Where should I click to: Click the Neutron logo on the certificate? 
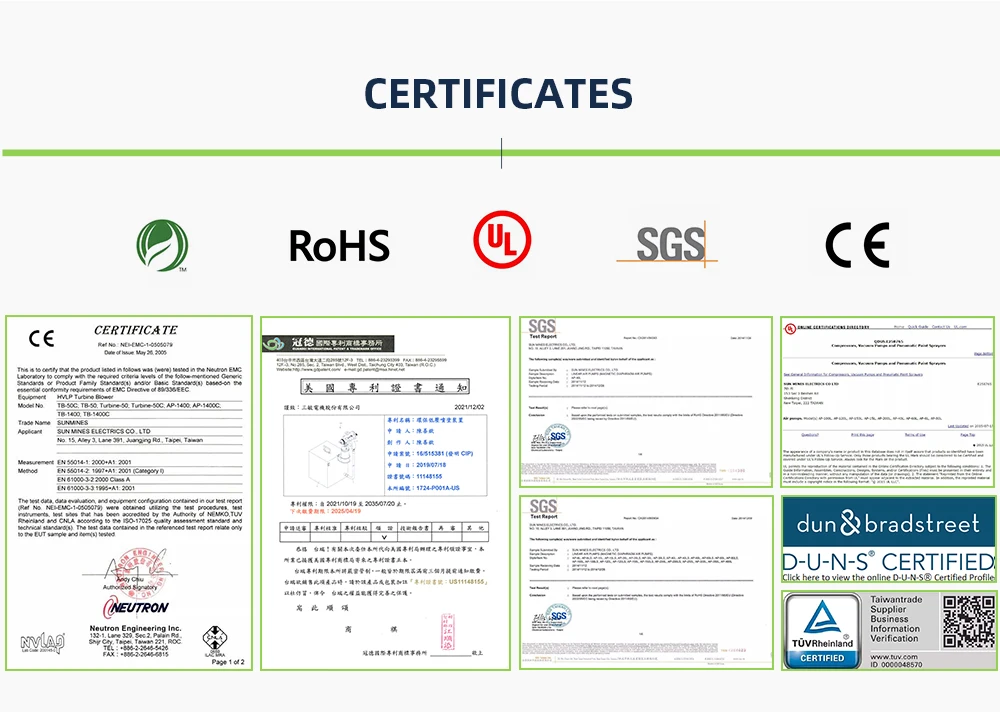[136, 607]
